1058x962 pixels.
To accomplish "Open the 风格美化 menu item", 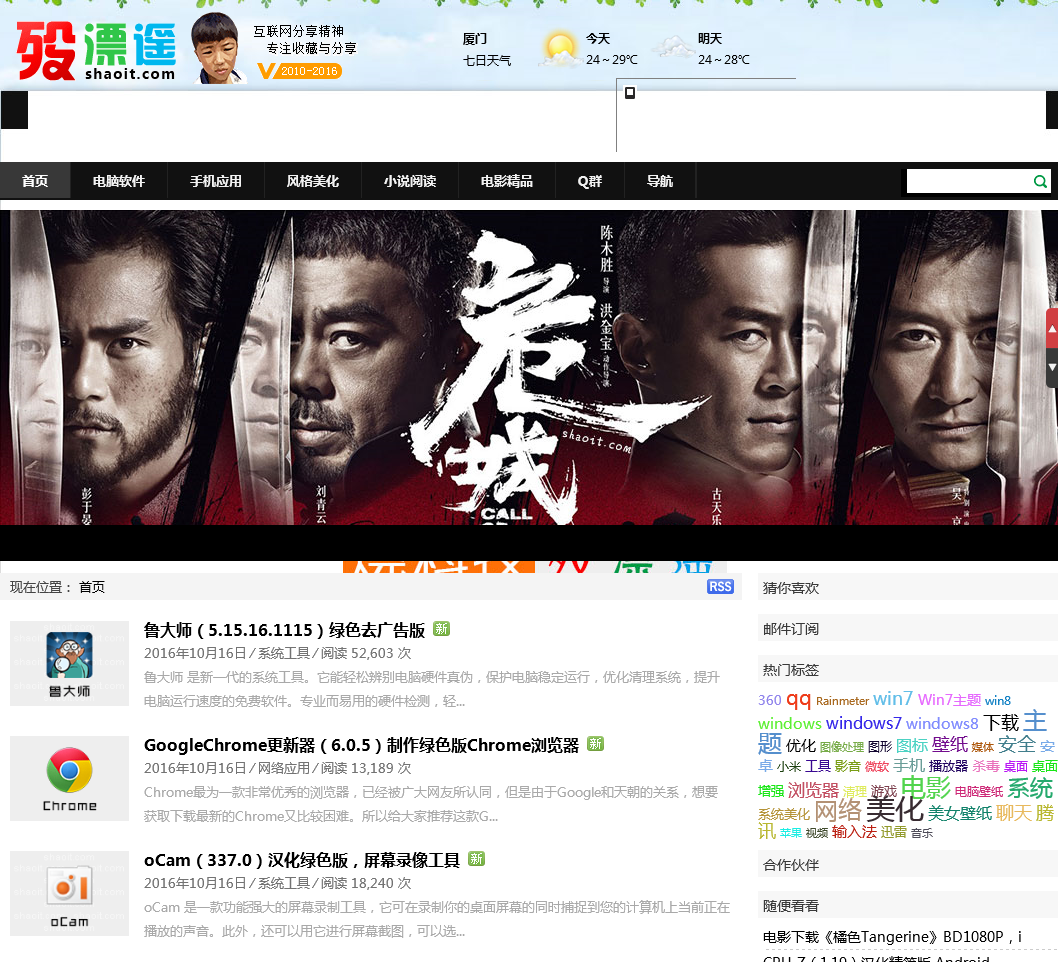I will pos(313,181).
